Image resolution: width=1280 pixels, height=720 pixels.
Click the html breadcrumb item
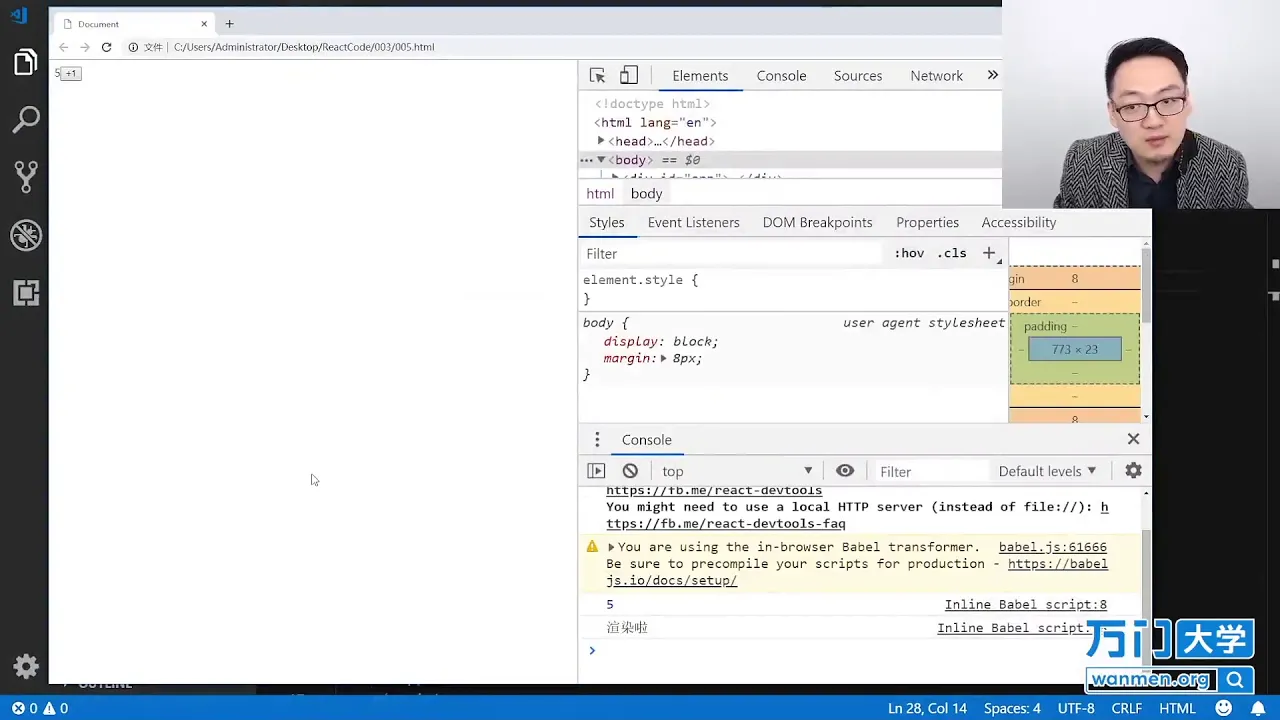click(x=600, y=194)
